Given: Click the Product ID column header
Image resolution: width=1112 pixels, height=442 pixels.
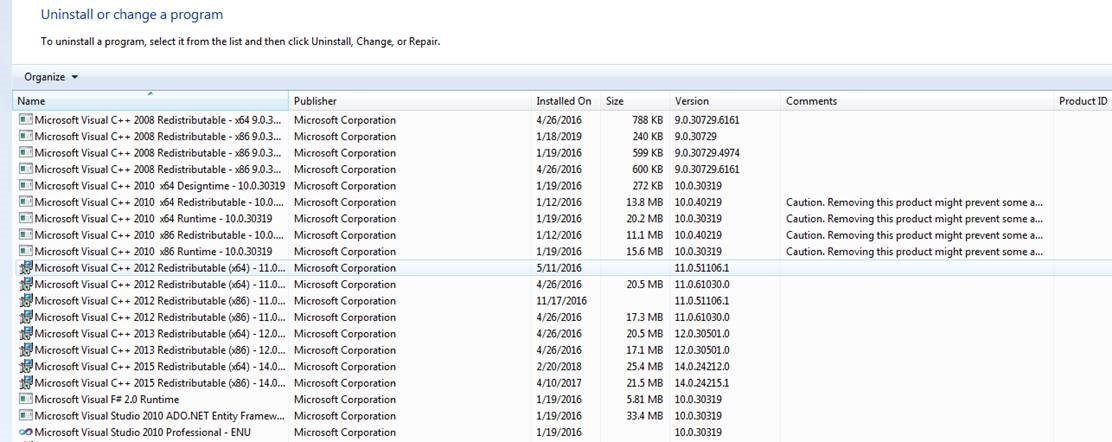Looking at the screenshot, I should click(1082, 101).
